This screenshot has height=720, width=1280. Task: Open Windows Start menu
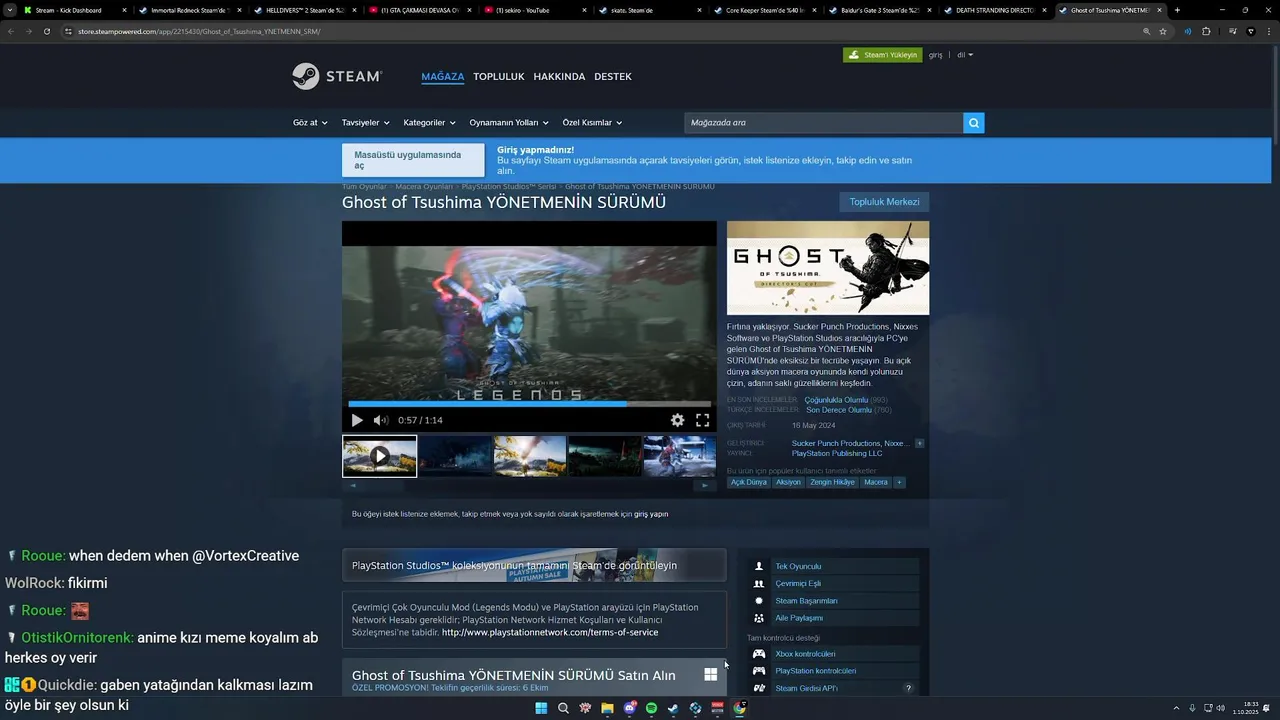(541, 708)
